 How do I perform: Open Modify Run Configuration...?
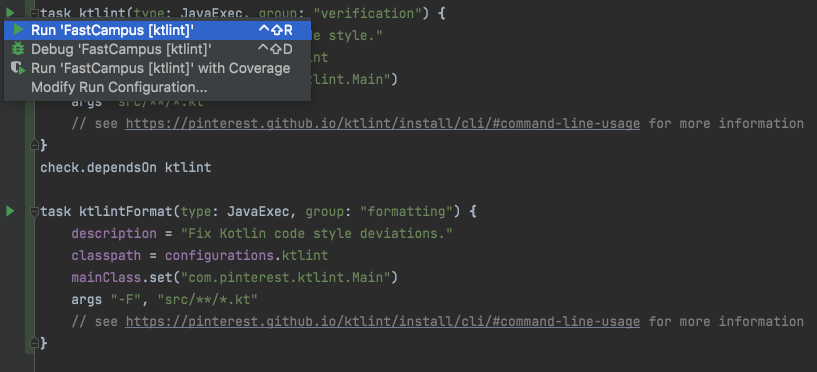[x=157, y=87]
